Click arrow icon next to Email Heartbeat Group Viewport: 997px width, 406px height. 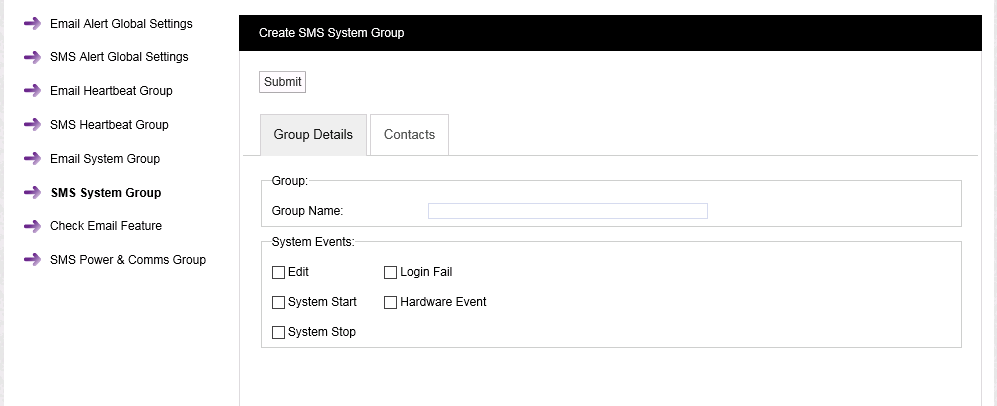(x=32, y=91)
